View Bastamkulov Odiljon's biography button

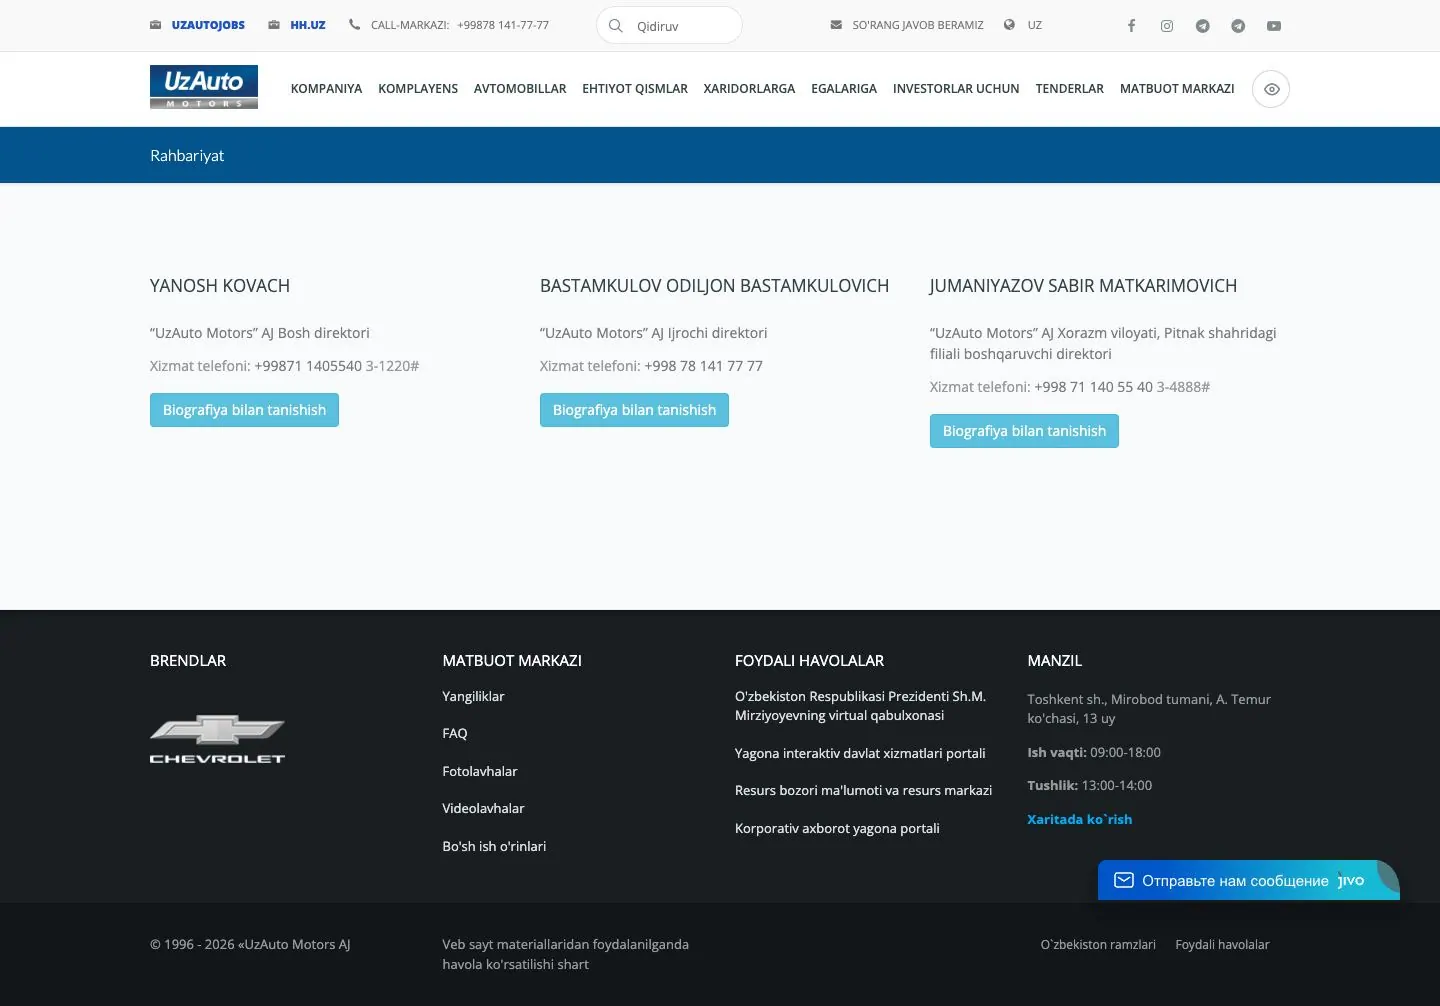[x=634, y=410]
